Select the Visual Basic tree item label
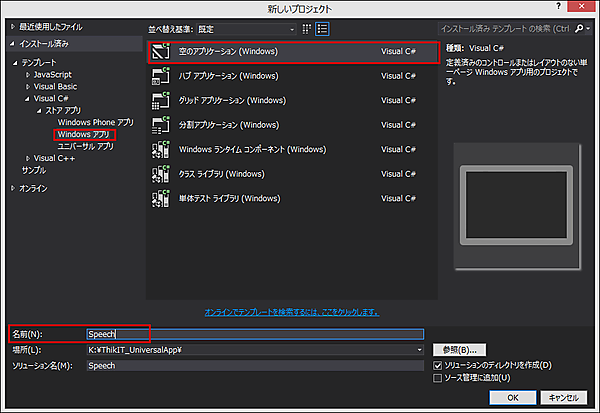 point(55,87)
